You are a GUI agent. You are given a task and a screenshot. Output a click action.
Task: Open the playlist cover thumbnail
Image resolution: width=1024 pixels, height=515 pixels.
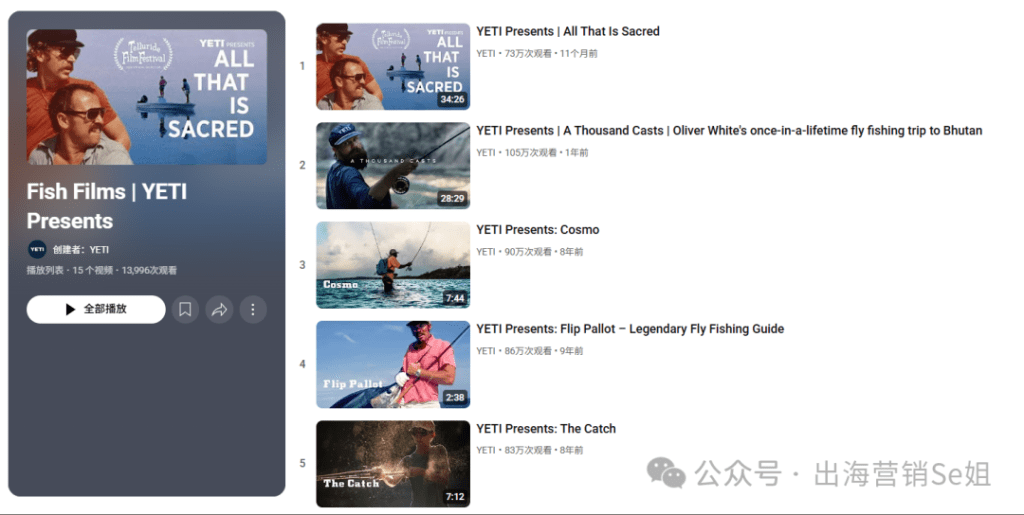(147, 97)
